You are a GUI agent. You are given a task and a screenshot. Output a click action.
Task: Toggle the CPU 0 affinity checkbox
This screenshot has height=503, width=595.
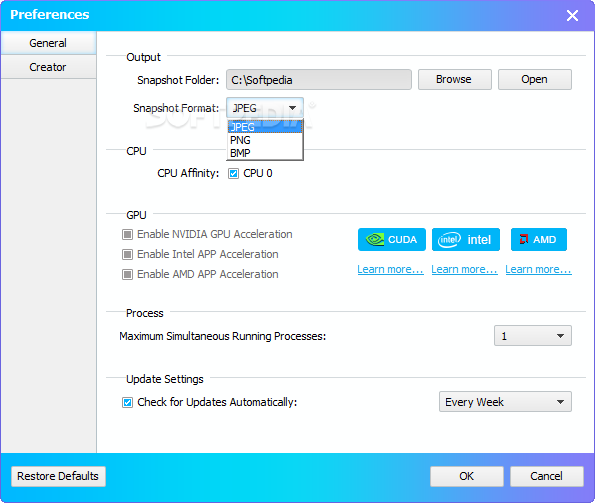[233, 174]
